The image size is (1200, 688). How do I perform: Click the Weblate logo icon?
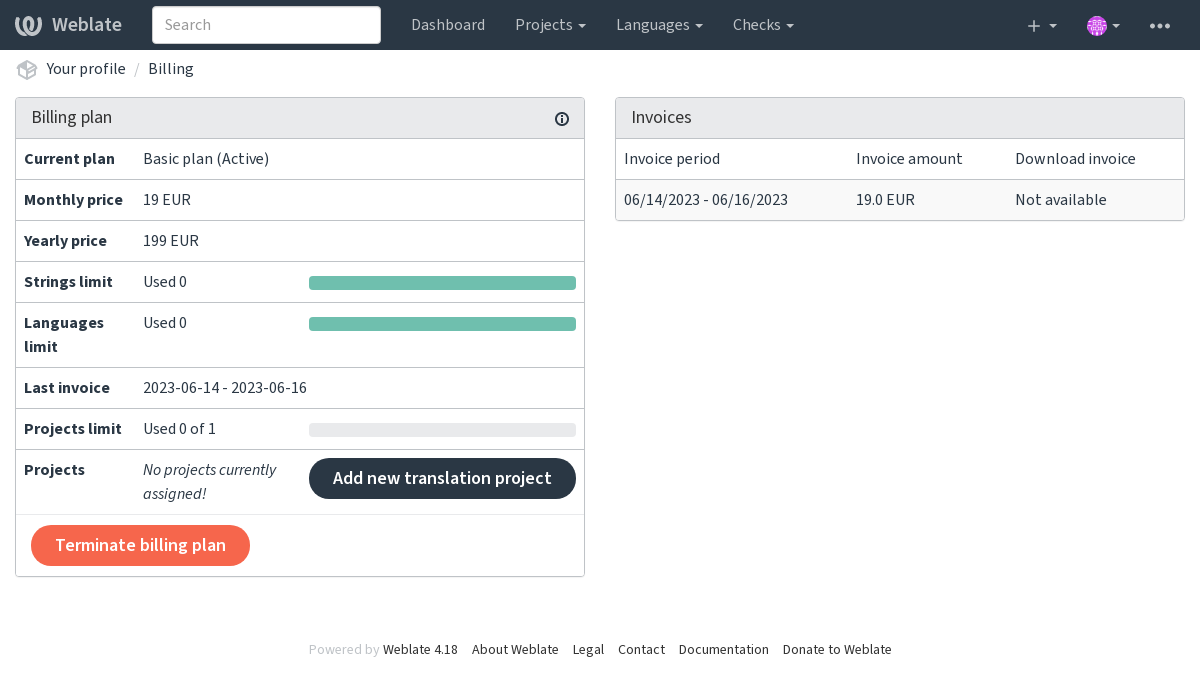point(28,25)
